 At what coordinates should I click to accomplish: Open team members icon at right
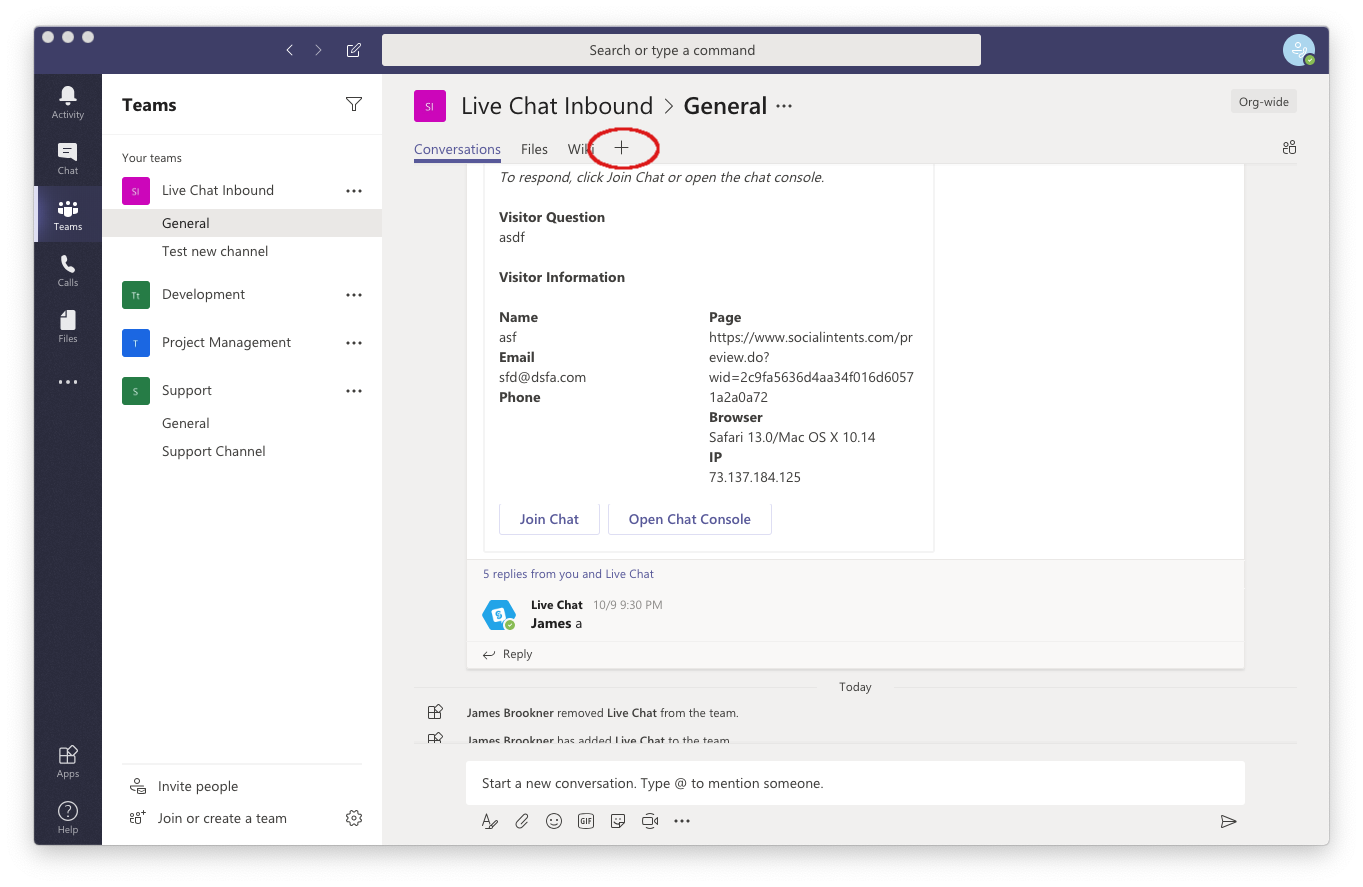(1289, 148)
